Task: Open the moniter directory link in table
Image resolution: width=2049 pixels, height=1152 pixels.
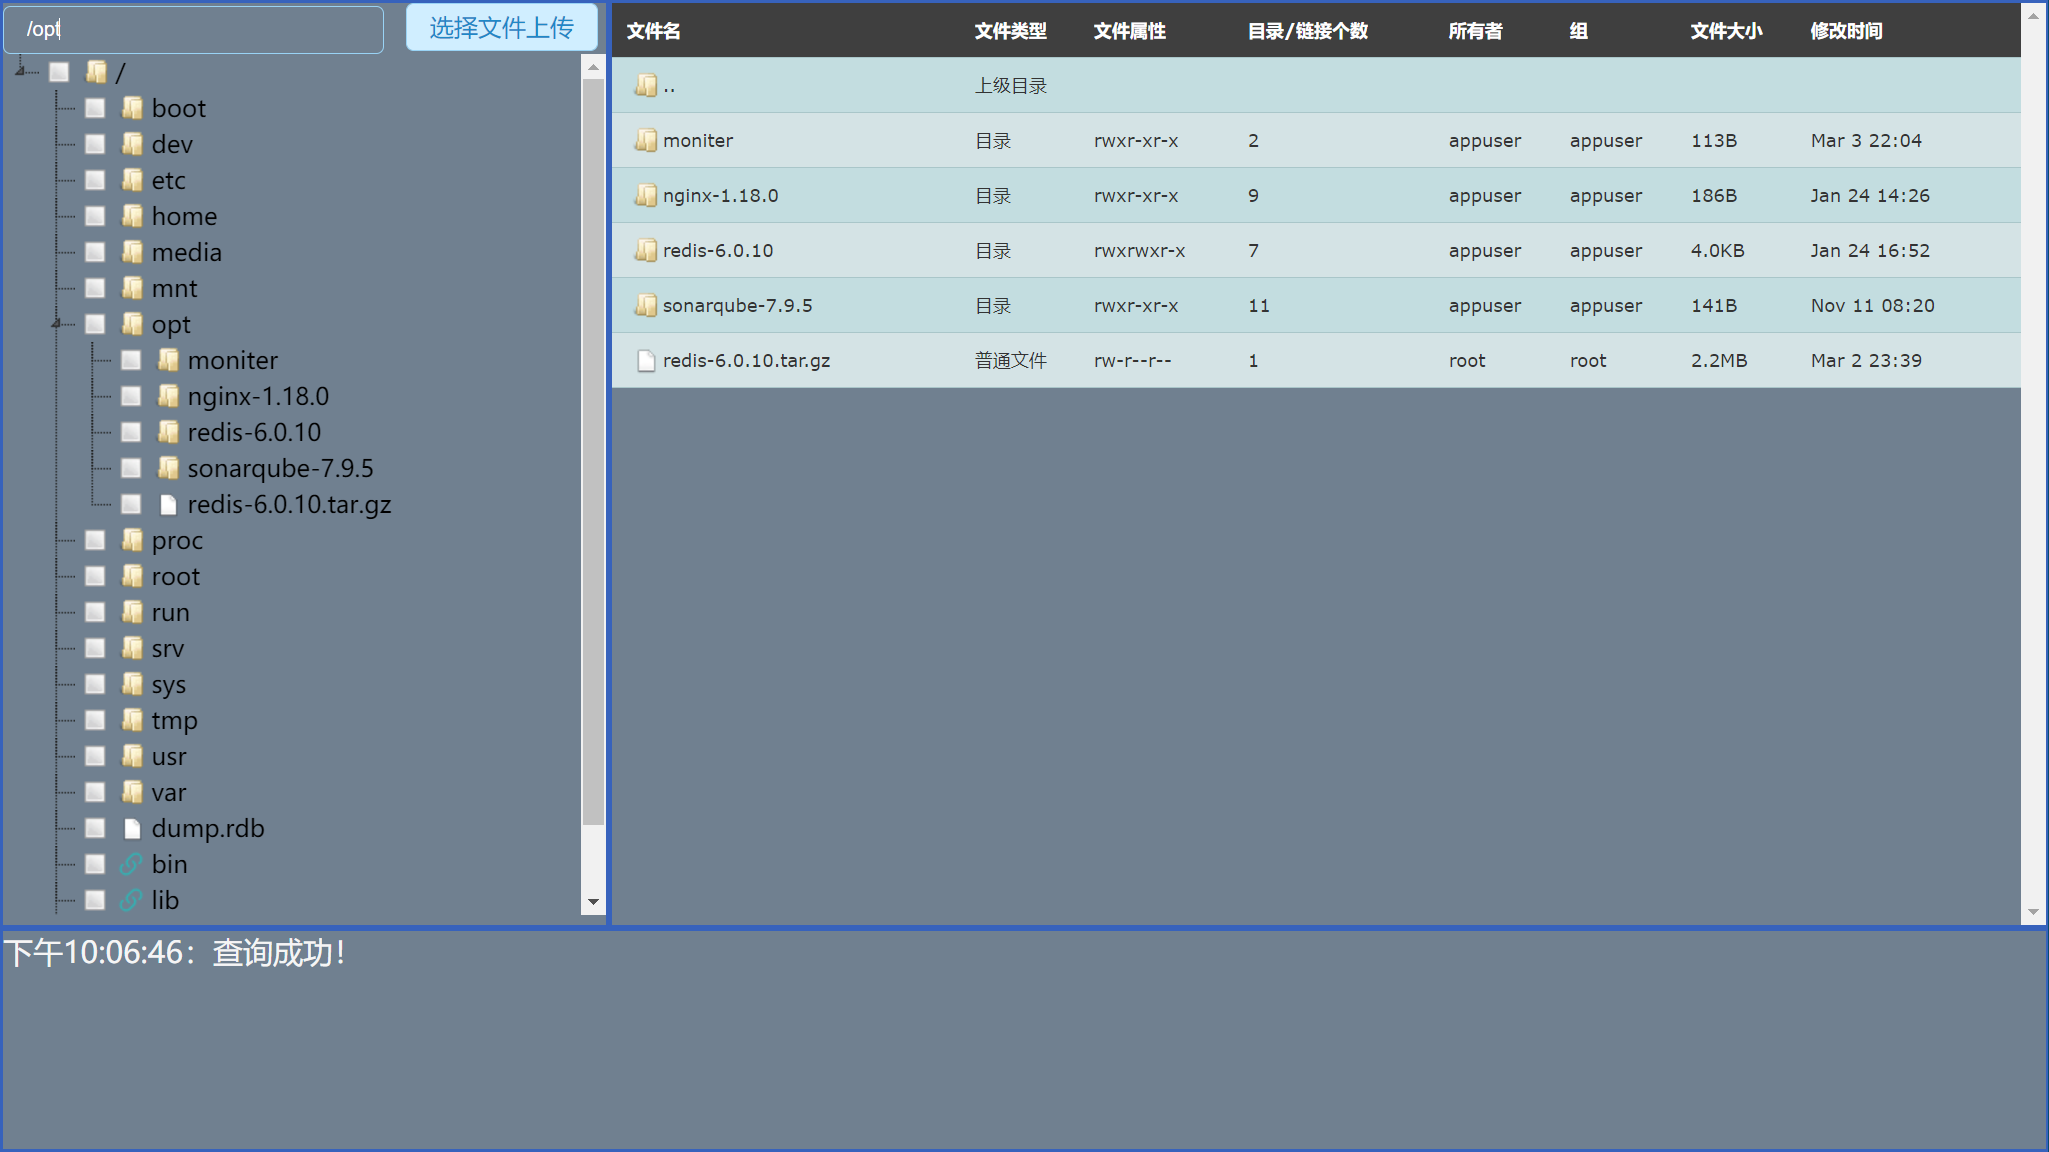Action: click(x=698, y=140)
